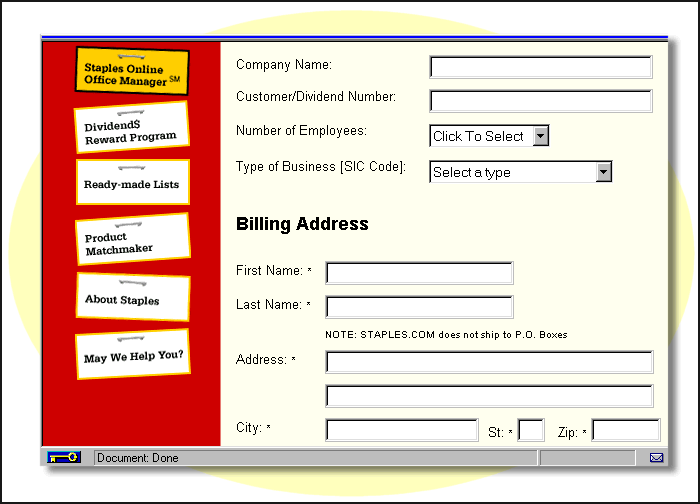700x504 pixels.
Task: Go to Ready-made Lists
Action: pos(132,185)
